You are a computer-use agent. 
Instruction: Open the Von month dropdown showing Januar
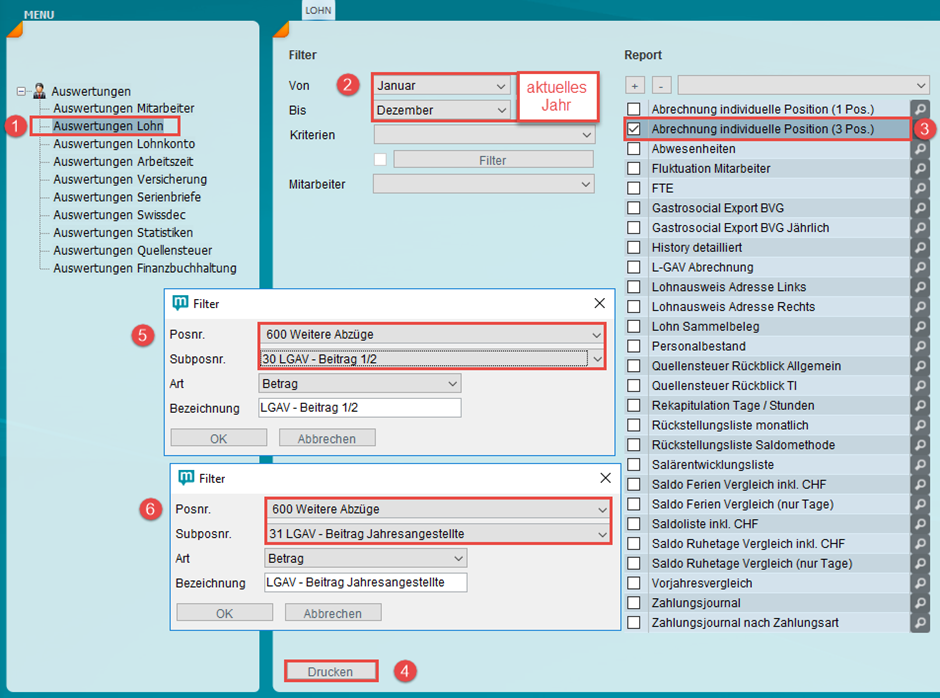pyautogui.click(x=441, y=86)
